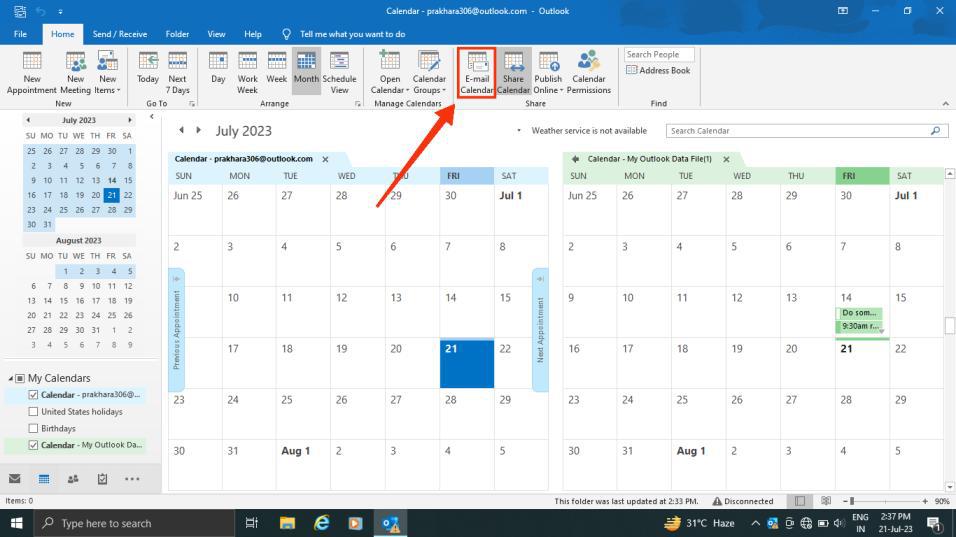956x537 pixels.
Task: Click the Search People field
Action: (659, 54)
